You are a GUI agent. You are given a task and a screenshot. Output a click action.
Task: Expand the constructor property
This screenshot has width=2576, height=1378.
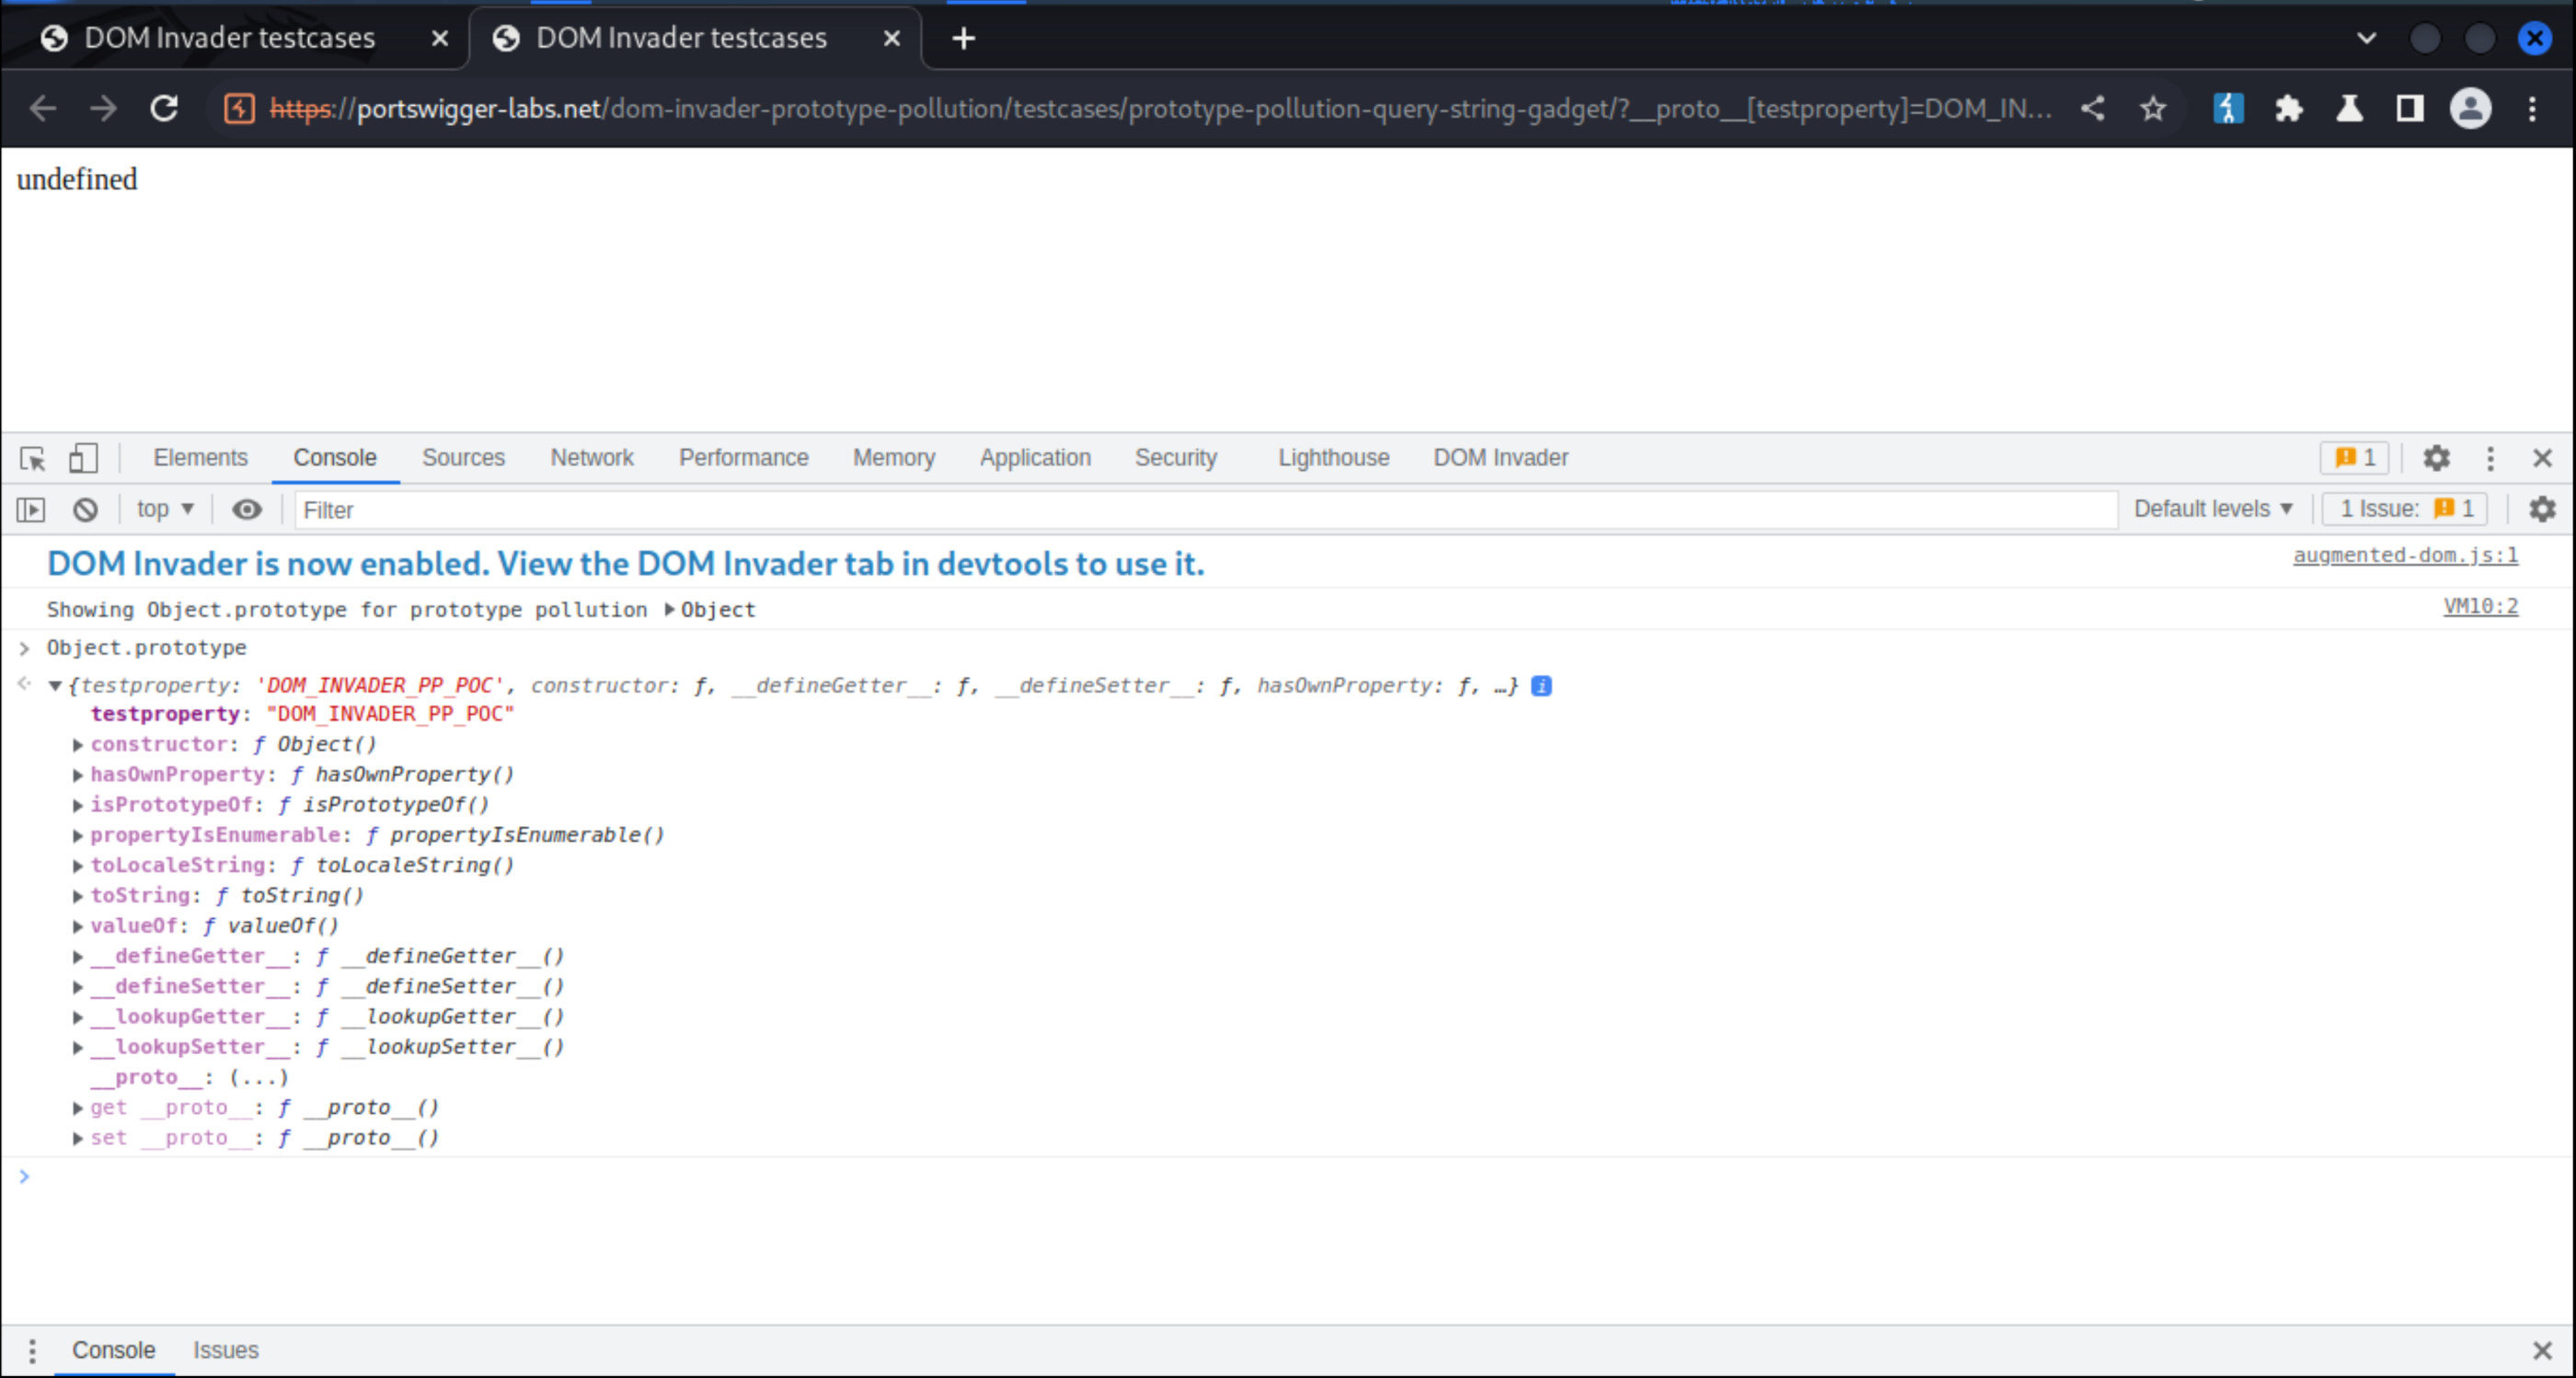[x=77, y=745]
